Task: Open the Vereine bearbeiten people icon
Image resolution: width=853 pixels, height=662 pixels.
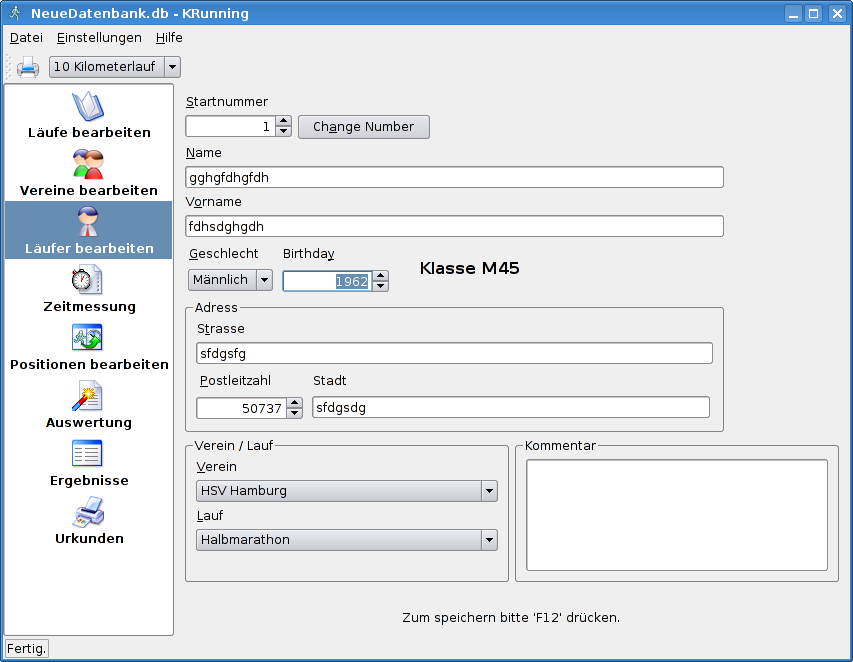Action: [88, 164]
